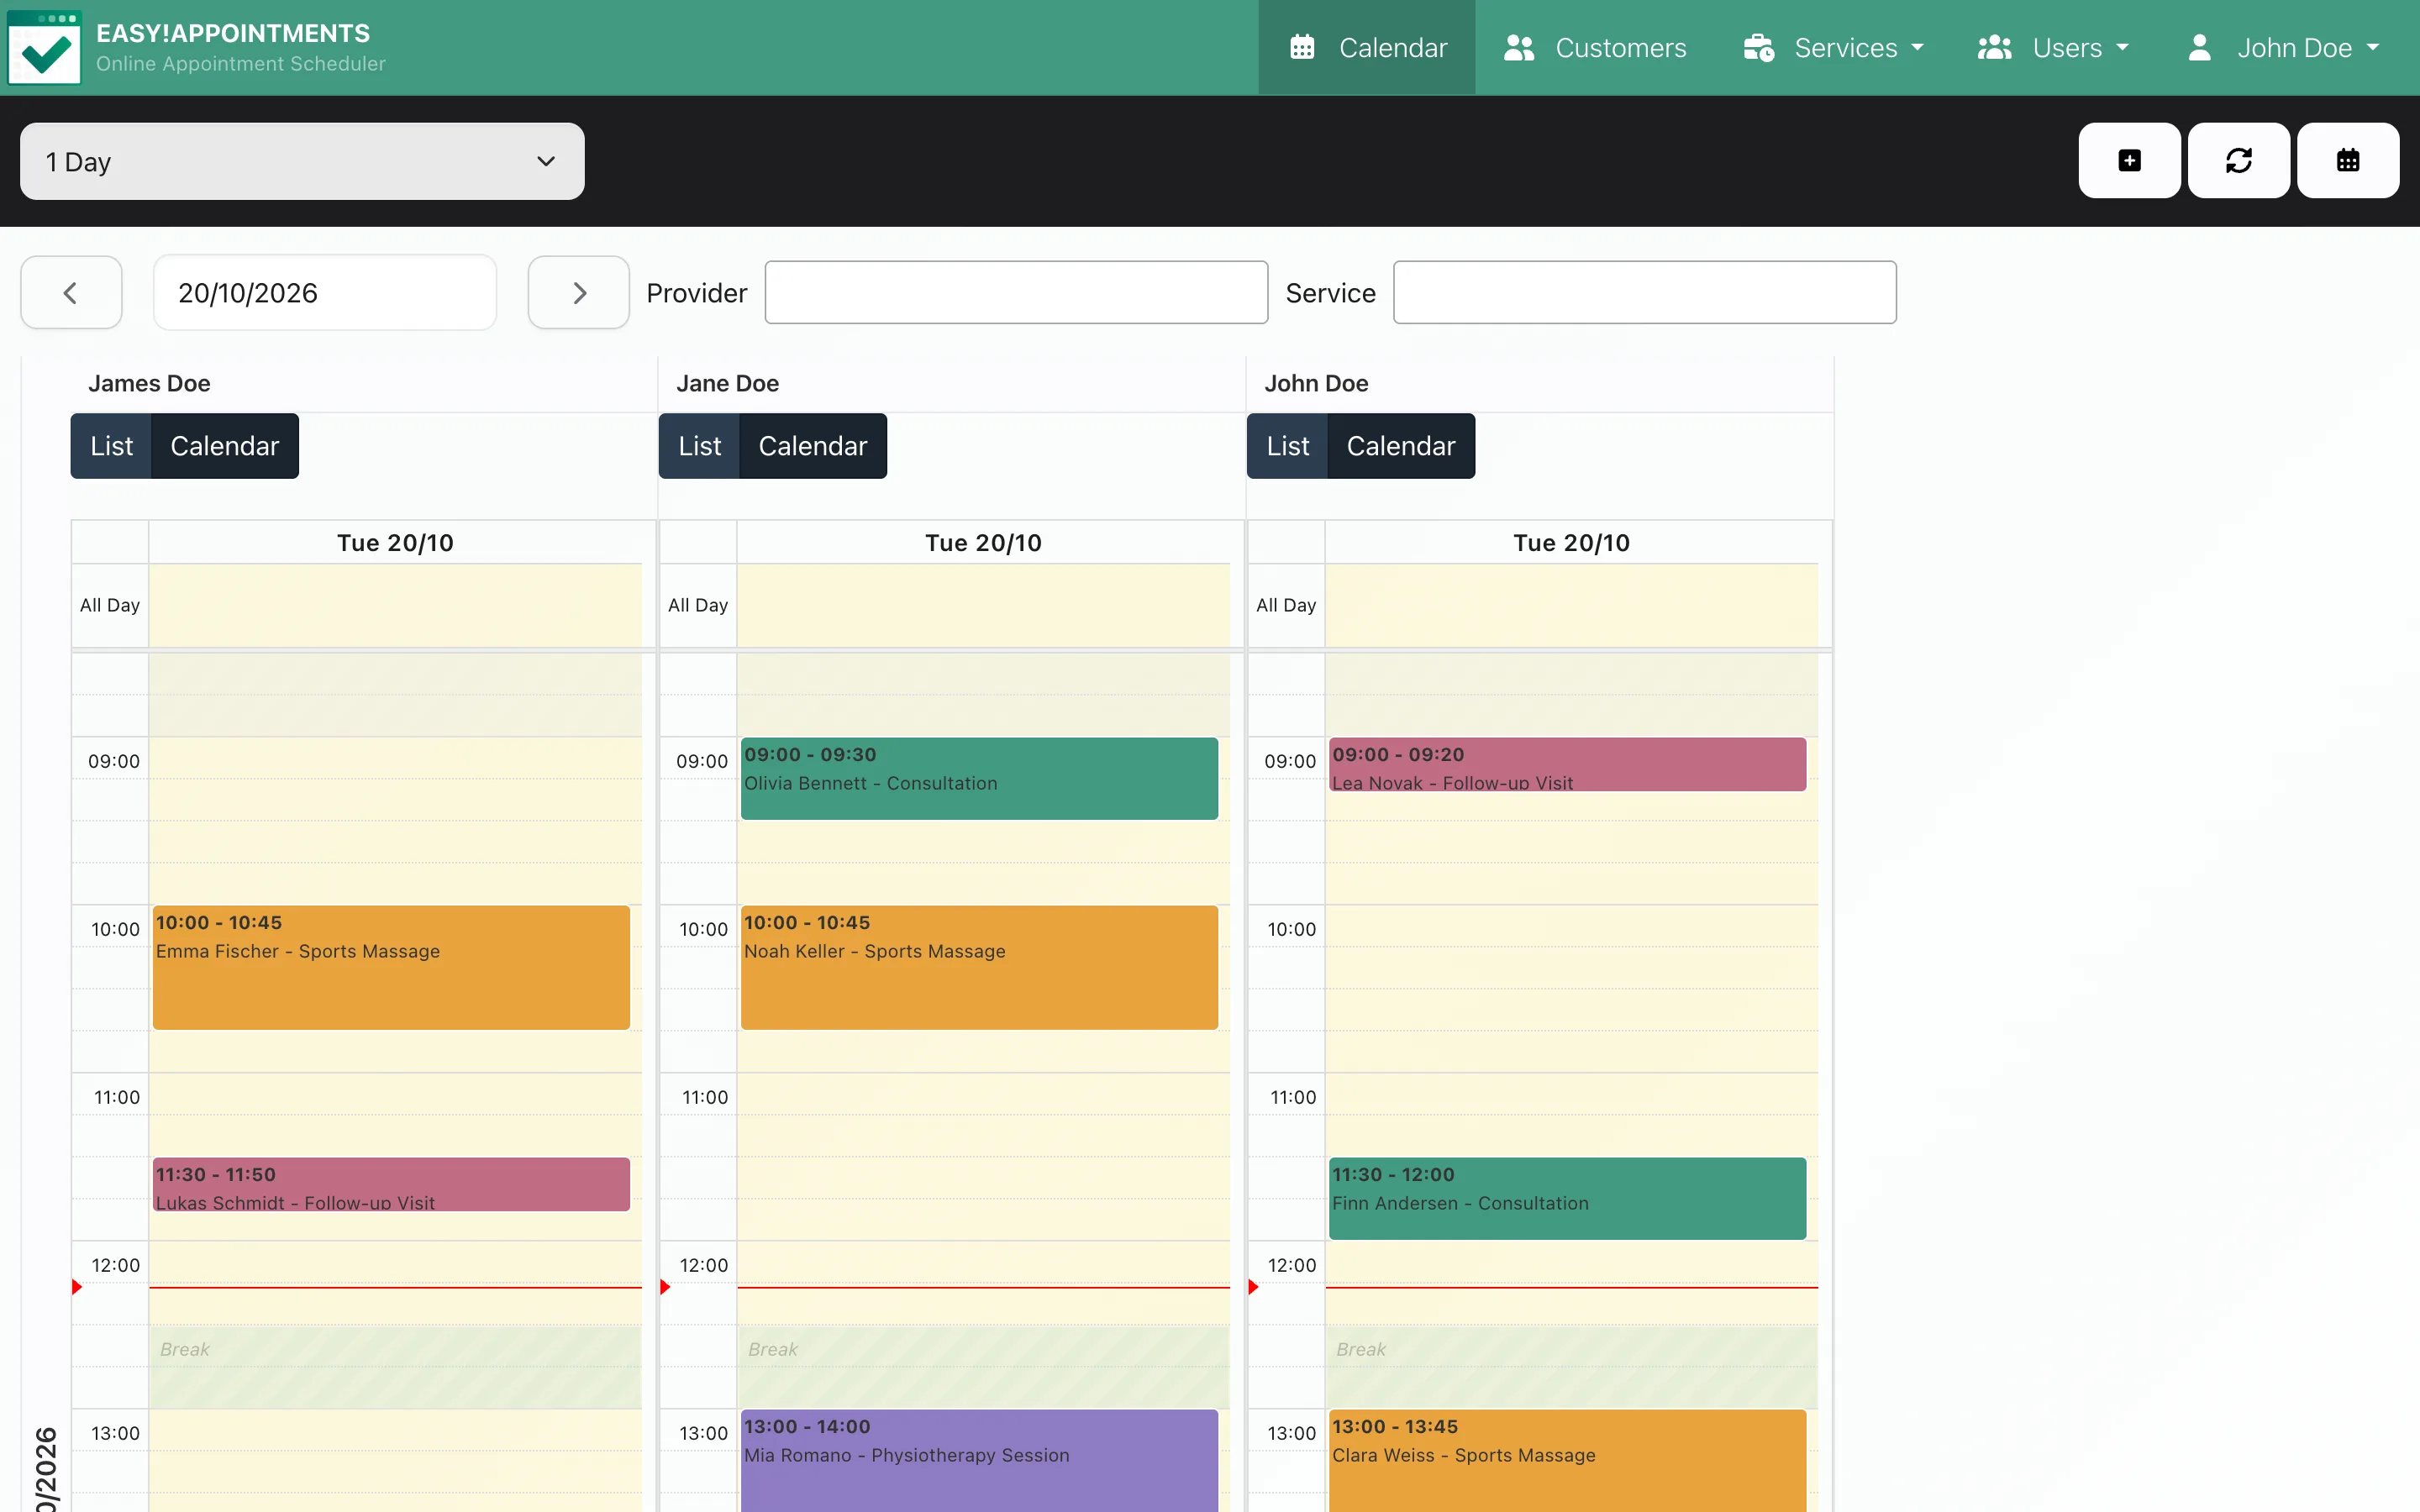2420x1512 pixels.
Task: Open Clara Weiss Sports Massage appointment
Action: coord(1567,1460)
